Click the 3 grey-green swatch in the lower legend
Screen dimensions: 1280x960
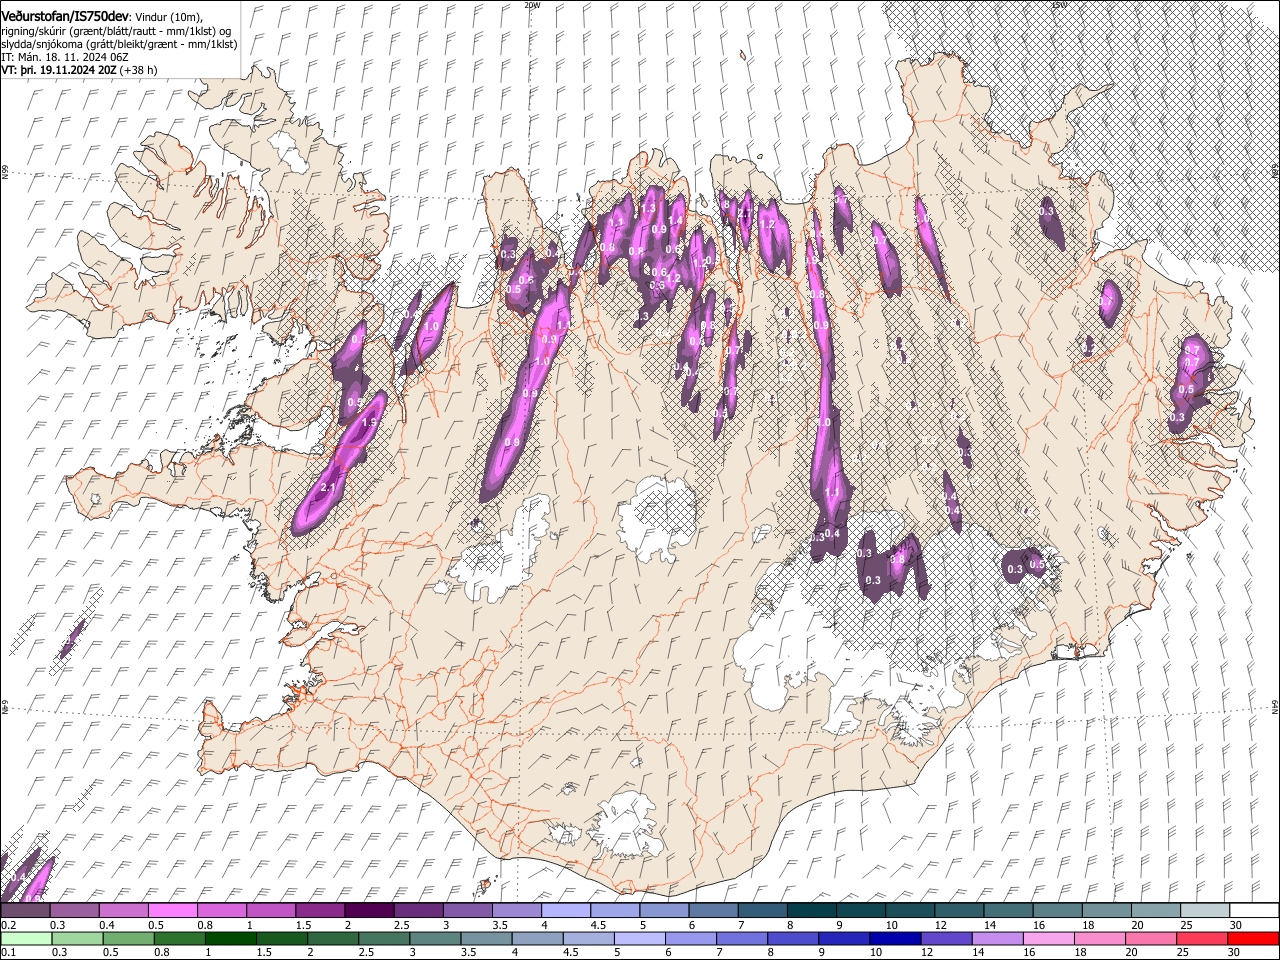click(435, 938)
